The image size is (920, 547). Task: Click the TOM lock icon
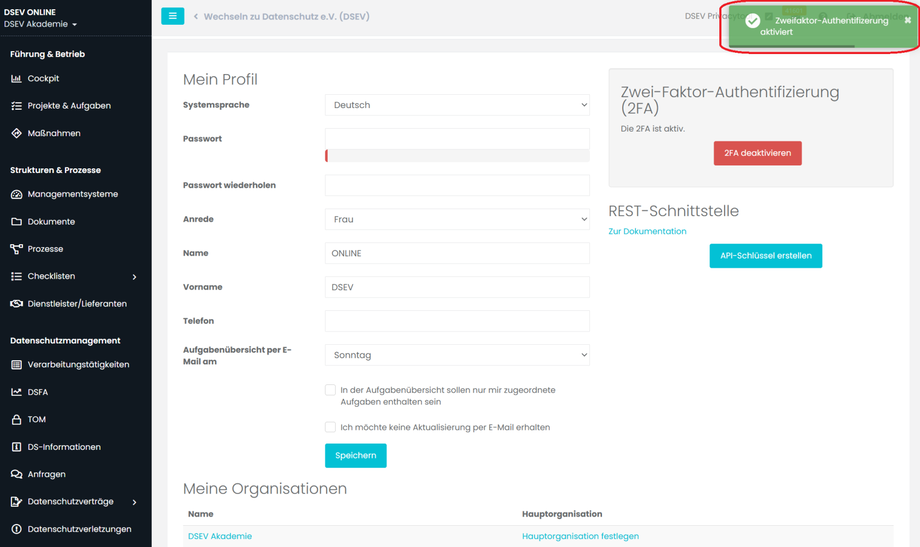click(x=16, y=419)
